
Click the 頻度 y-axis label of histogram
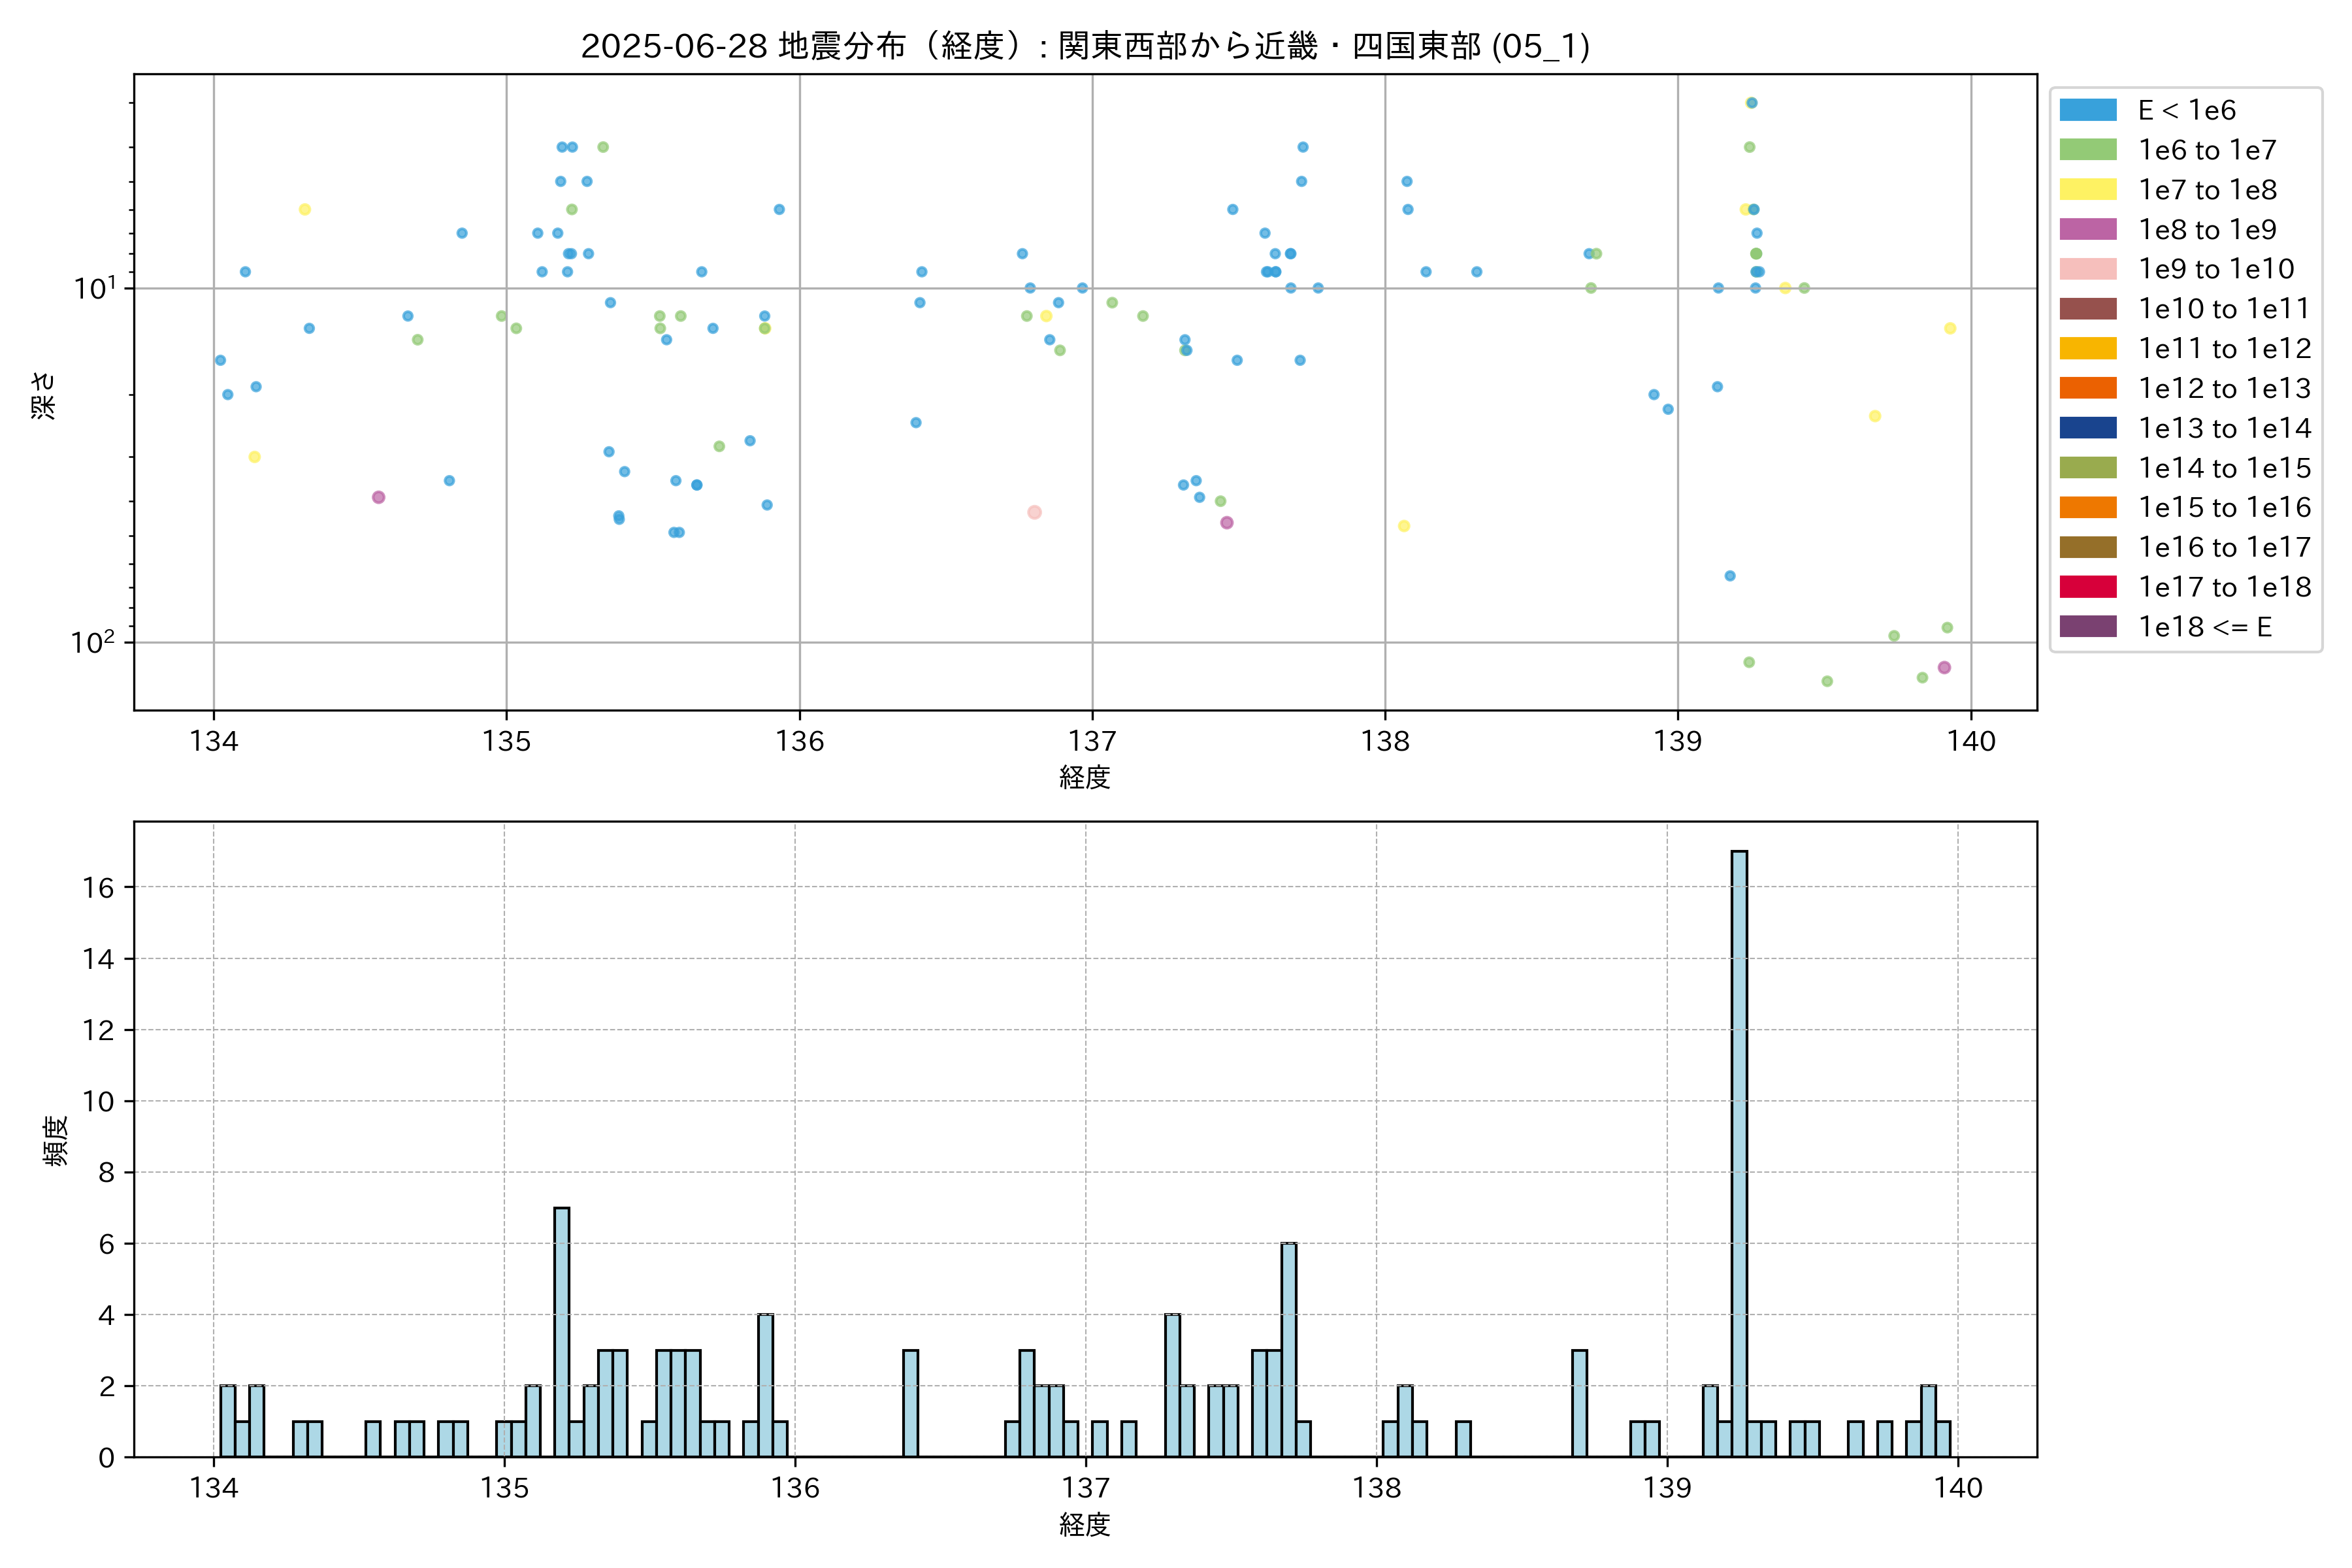pos(56,1140)
